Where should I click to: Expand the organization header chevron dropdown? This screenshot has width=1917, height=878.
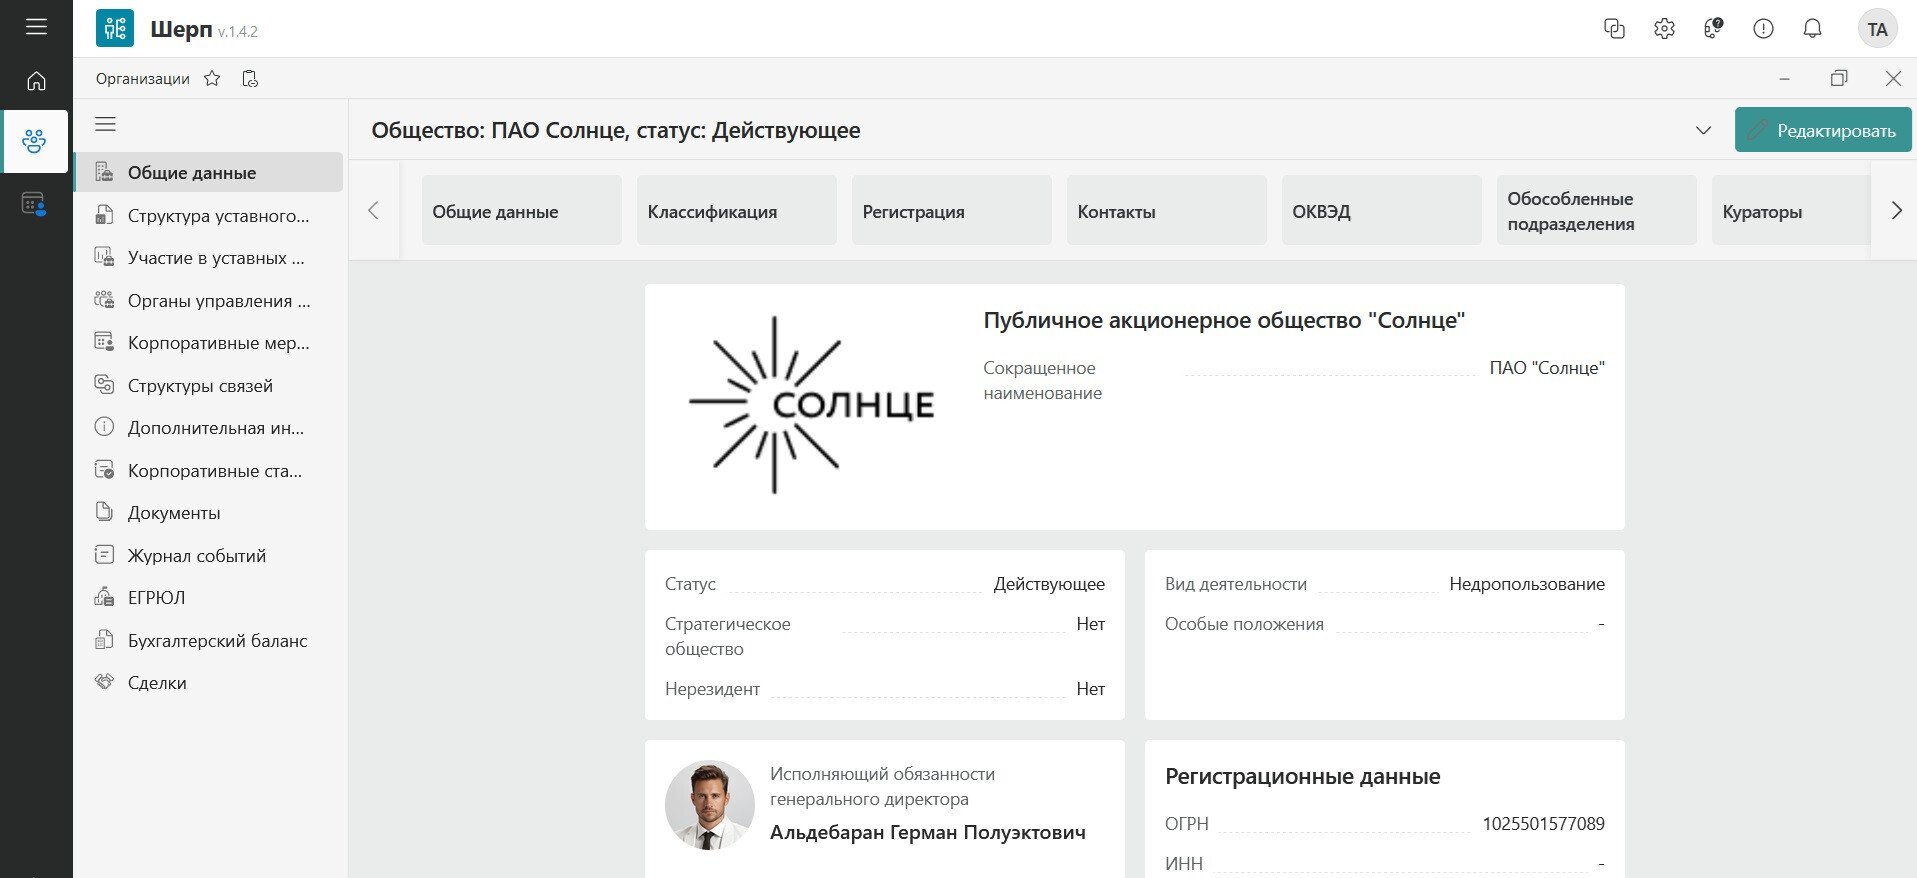click(x=1703, y=131)
